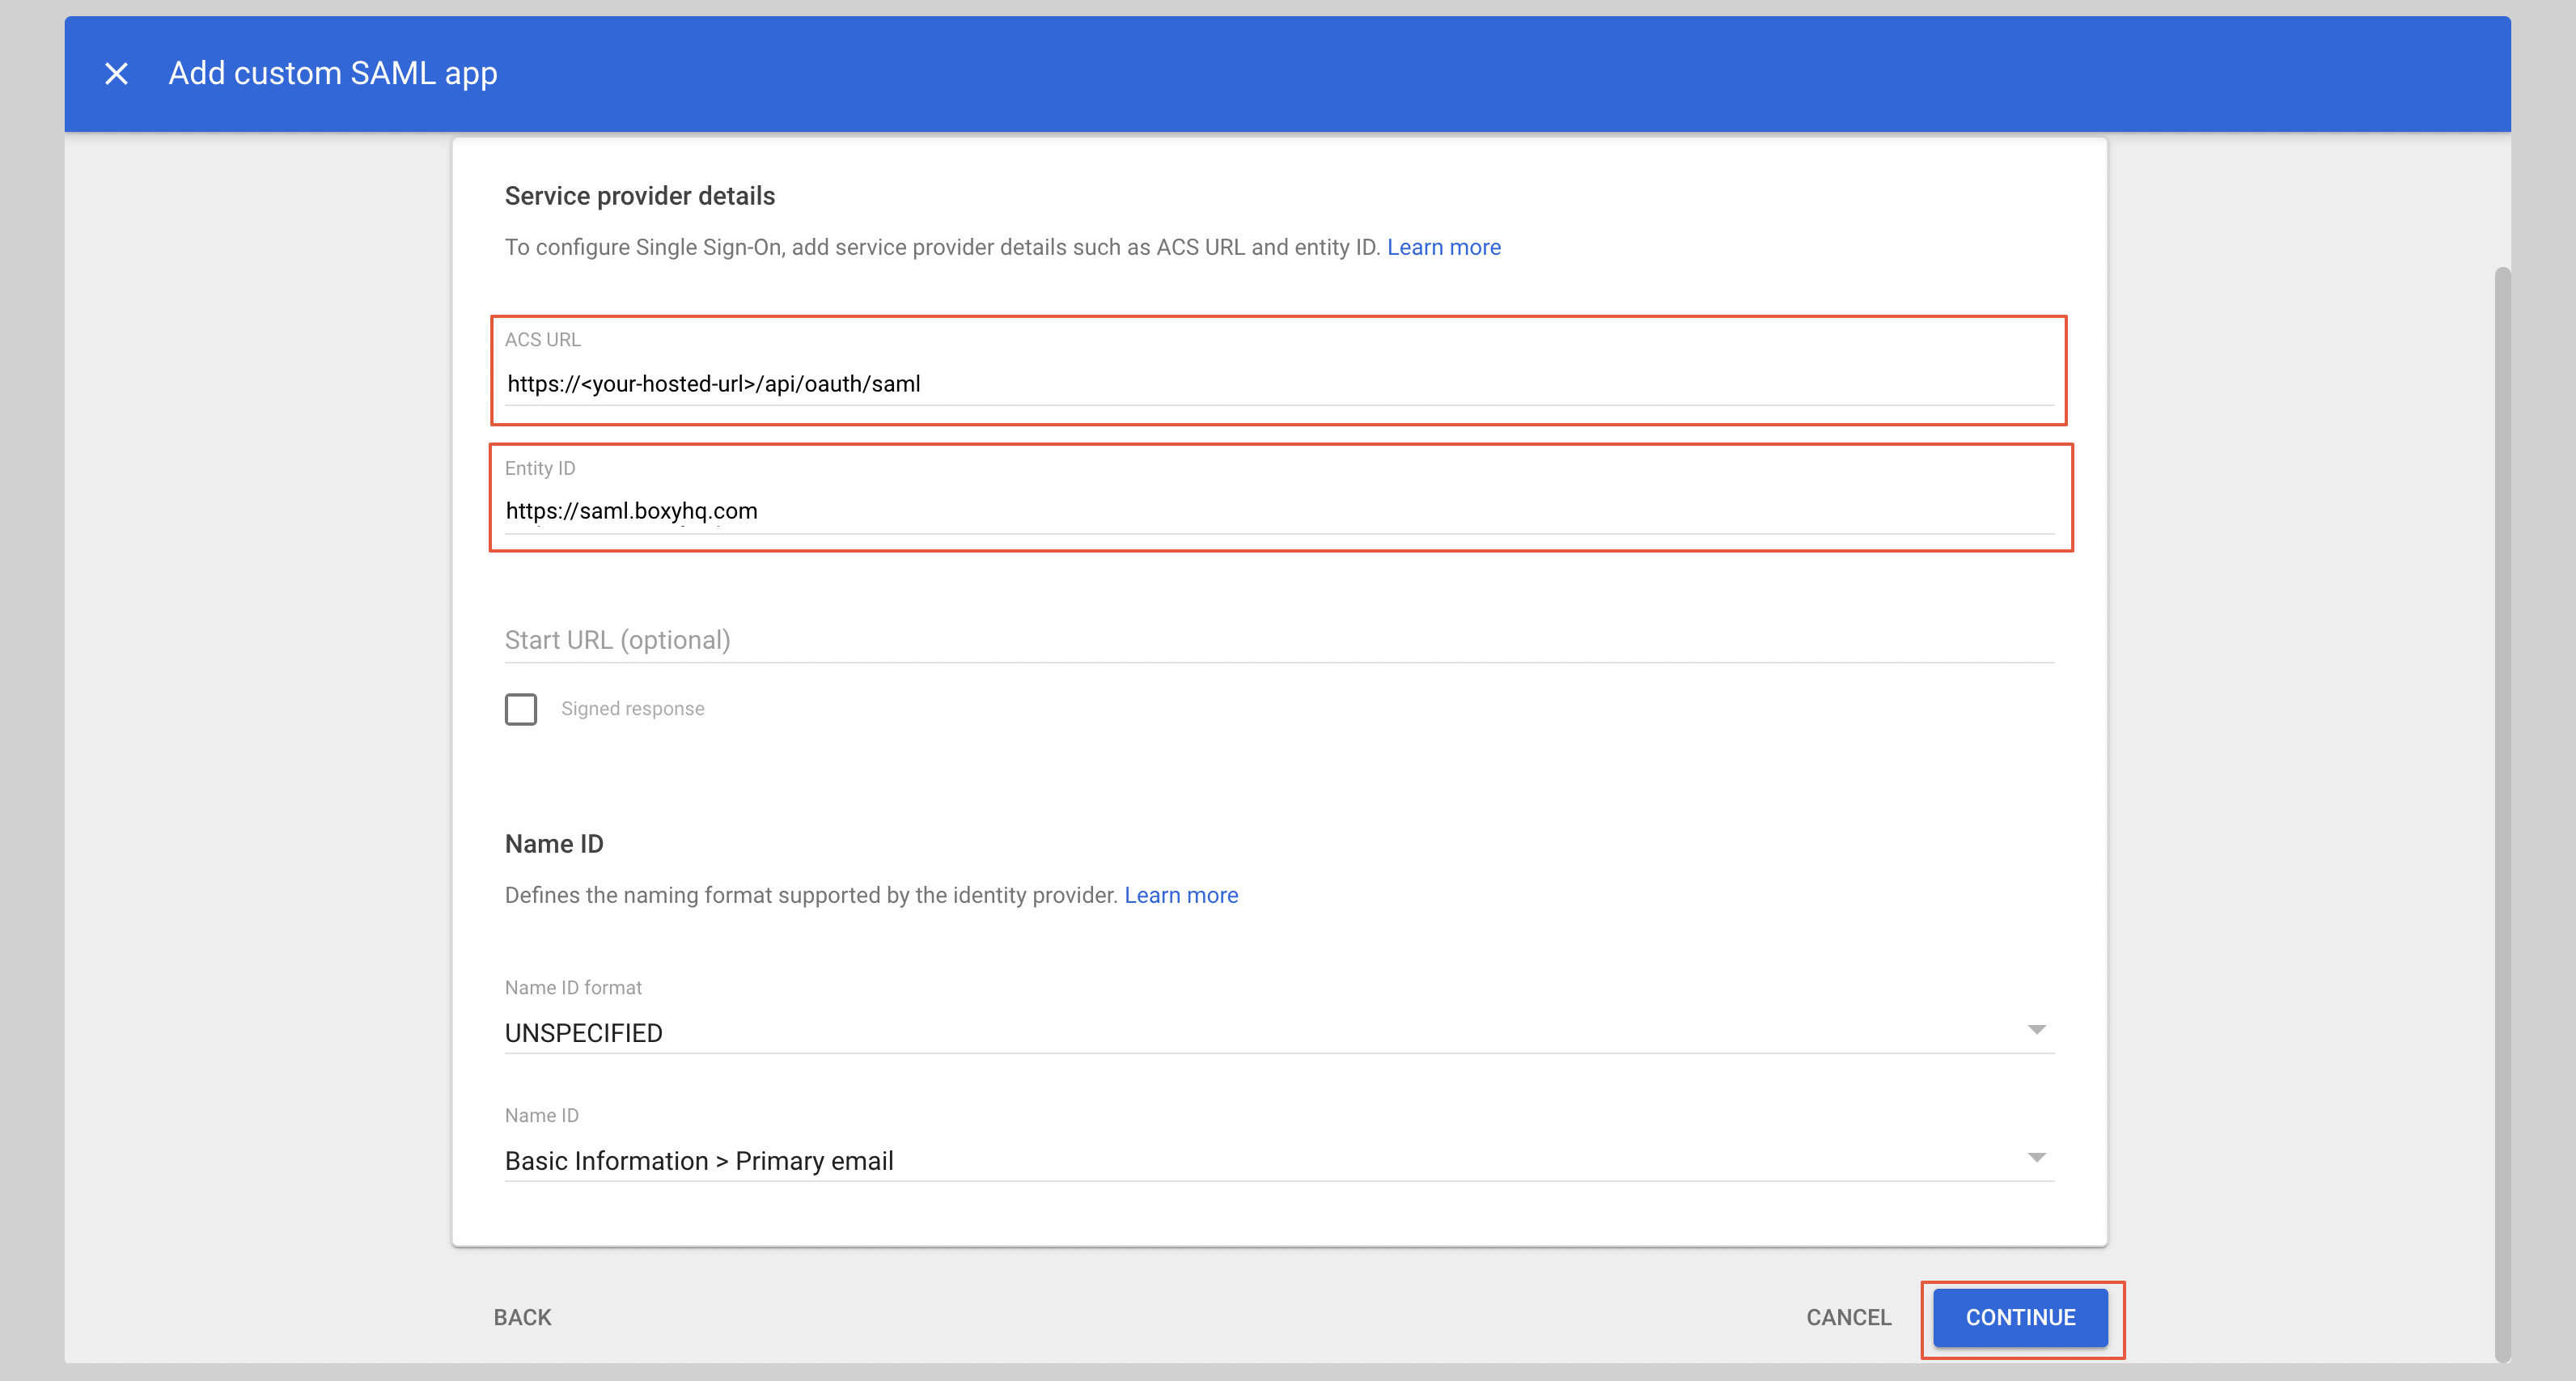Expand the UNSPECIFIED format selector arrow
Viewport: 2576px width, 1381px height.
pyautogui.click(x=2037, y=1028)
